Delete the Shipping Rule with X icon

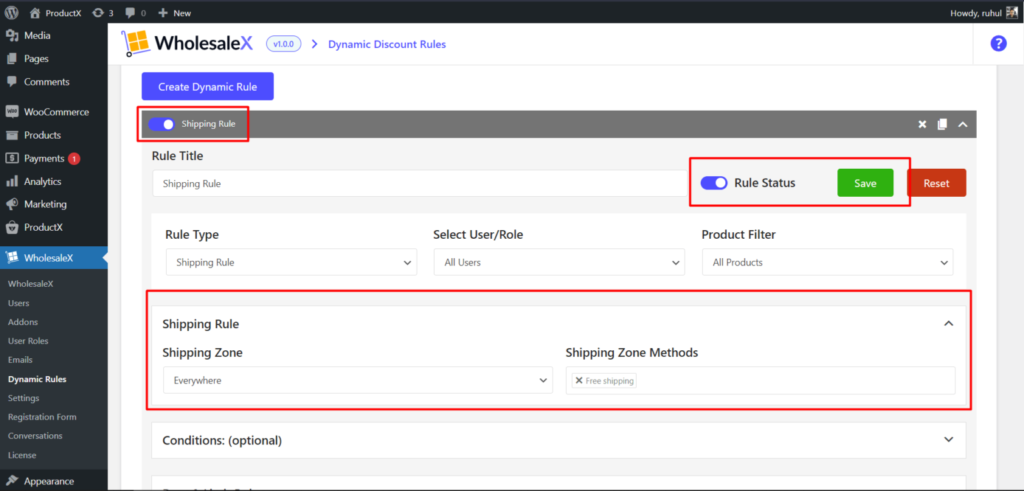[922, 124]
